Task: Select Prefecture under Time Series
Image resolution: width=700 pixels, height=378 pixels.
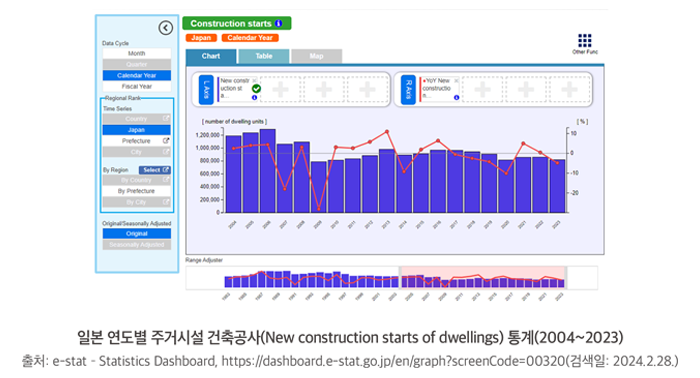Action: pos(136,141)
